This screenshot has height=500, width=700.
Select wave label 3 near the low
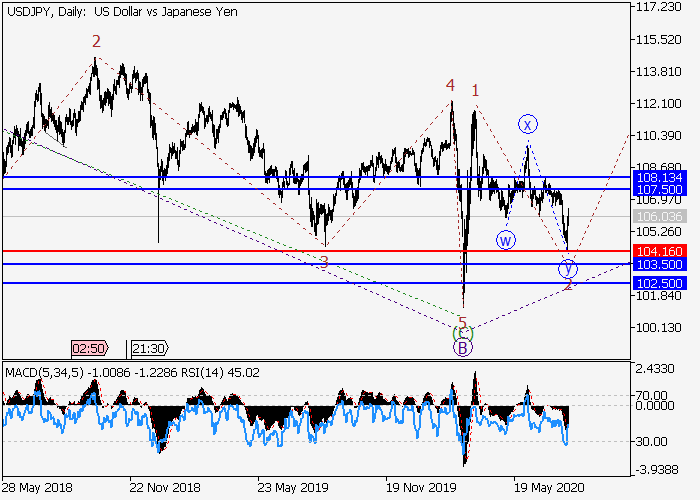324,262
